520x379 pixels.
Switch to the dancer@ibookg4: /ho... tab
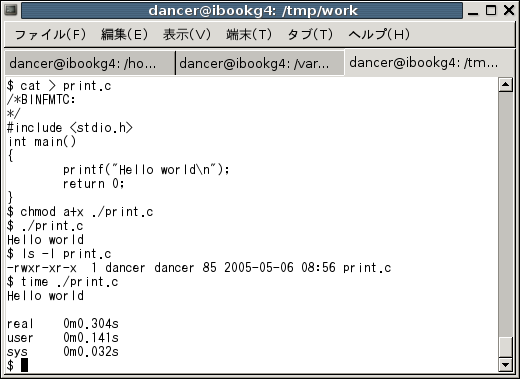[90, 63]
